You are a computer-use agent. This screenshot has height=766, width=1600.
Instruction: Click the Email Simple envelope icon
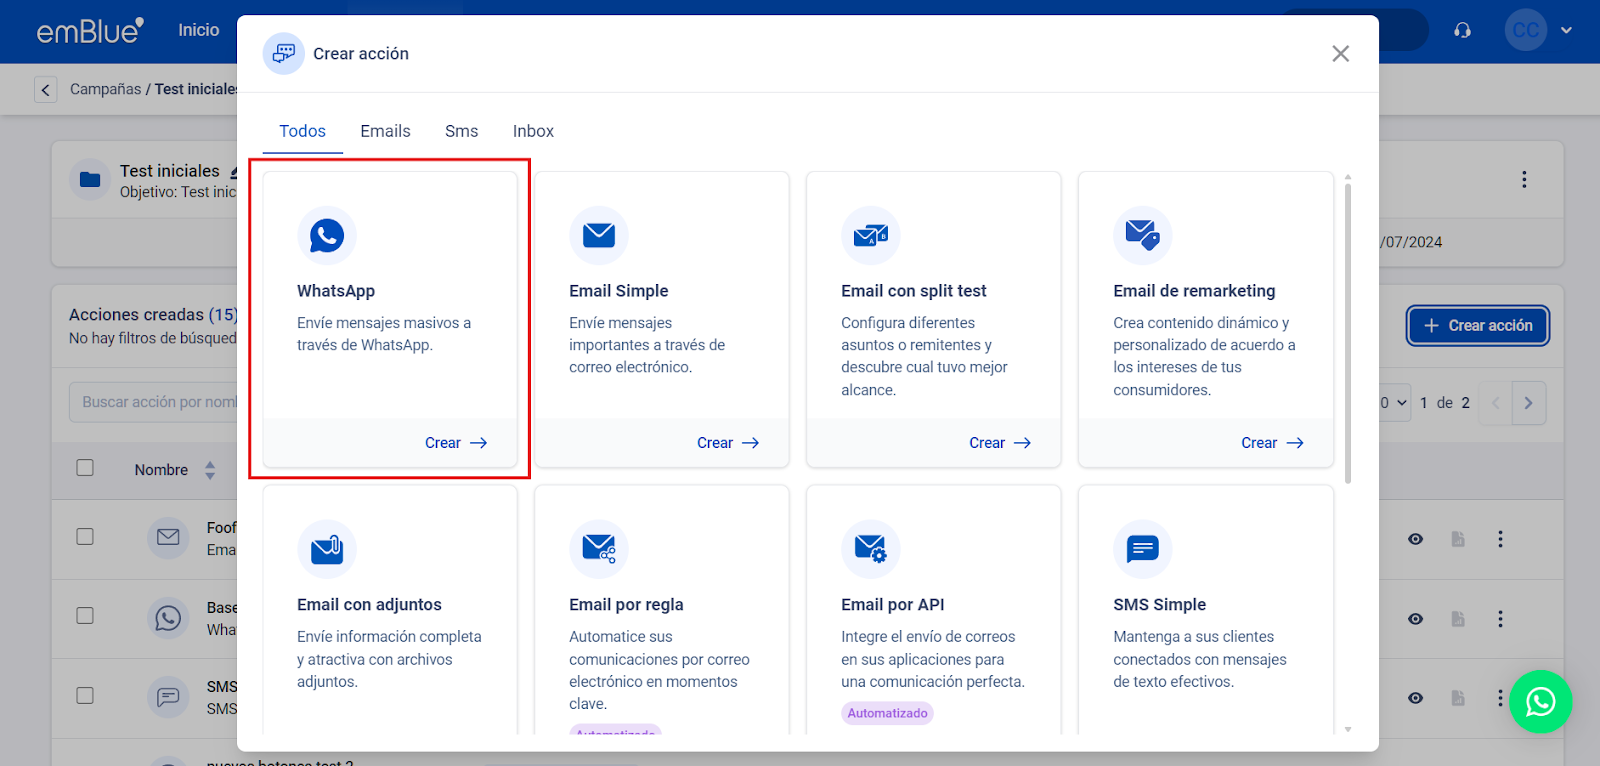pyautogui.click(x=599, y=236)
